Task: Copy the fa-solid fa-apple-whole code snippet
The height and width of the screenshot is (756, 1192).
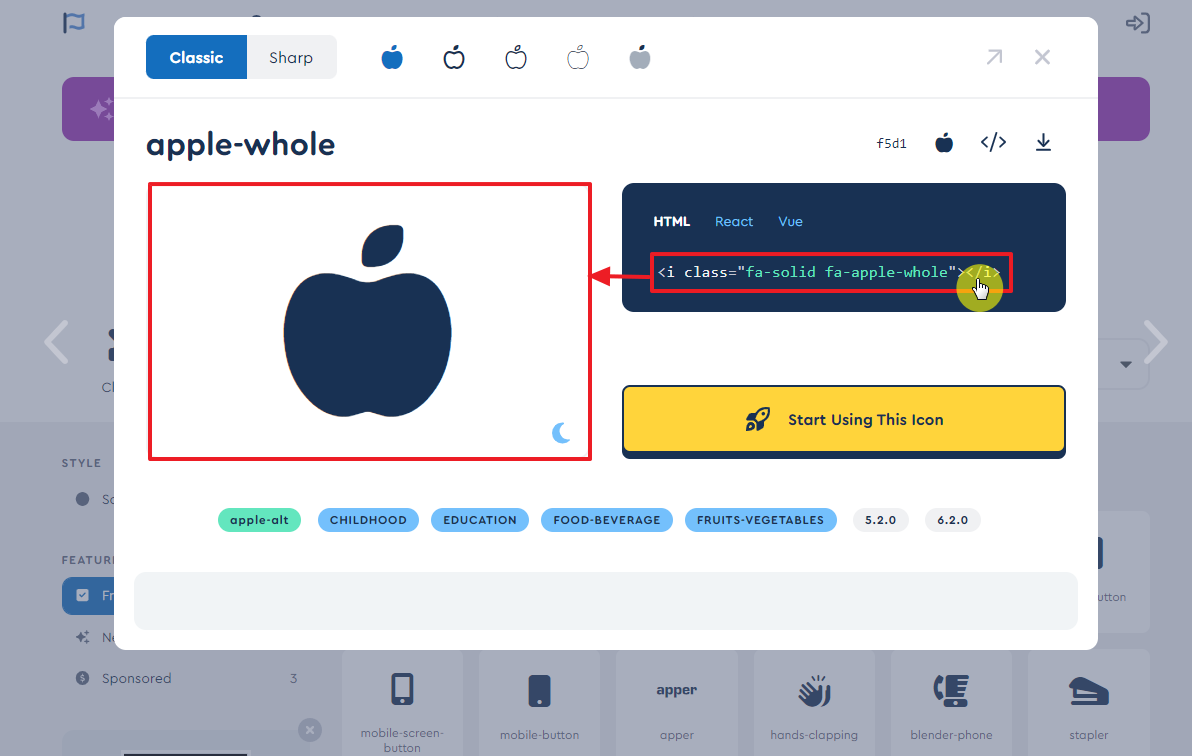Action: [x=830, y=272]
